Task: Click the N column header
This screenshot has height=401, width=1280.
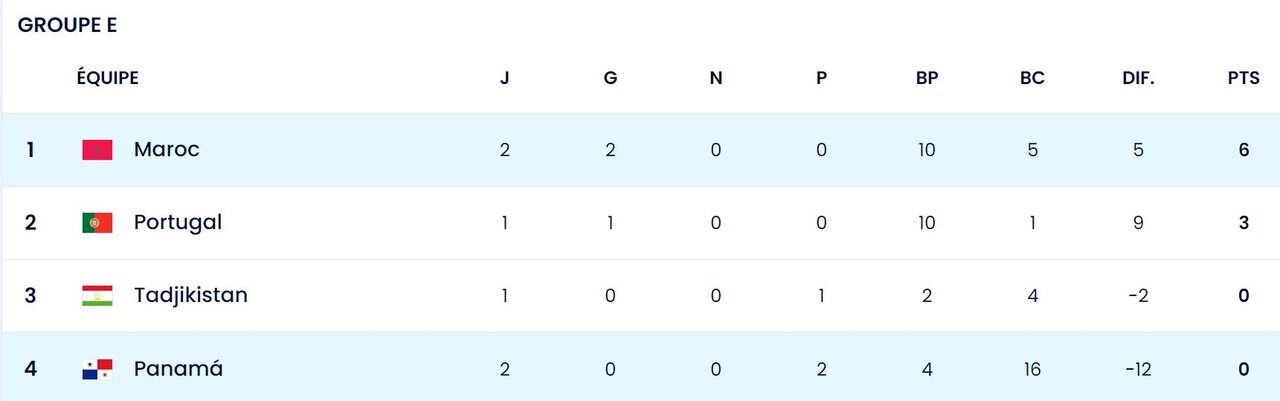Action: 716,78
